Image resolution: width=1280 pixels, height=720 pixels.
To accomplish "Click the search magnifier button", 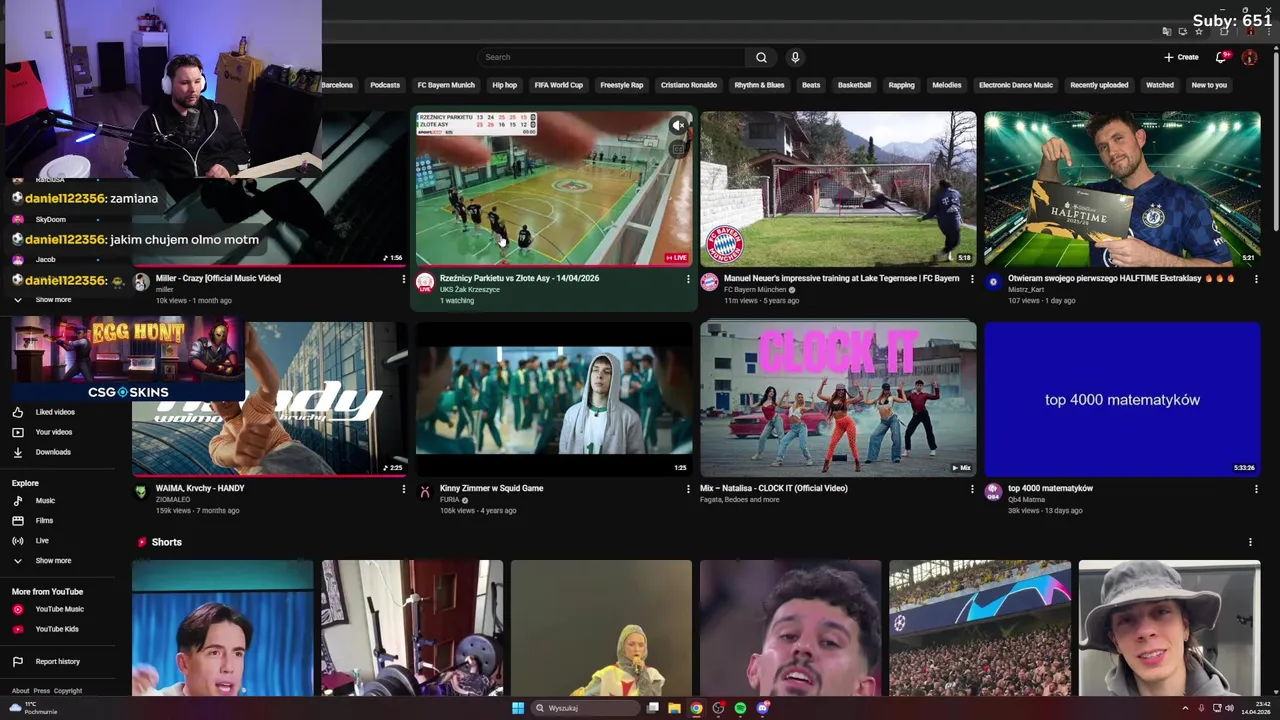I will [761, 57].
